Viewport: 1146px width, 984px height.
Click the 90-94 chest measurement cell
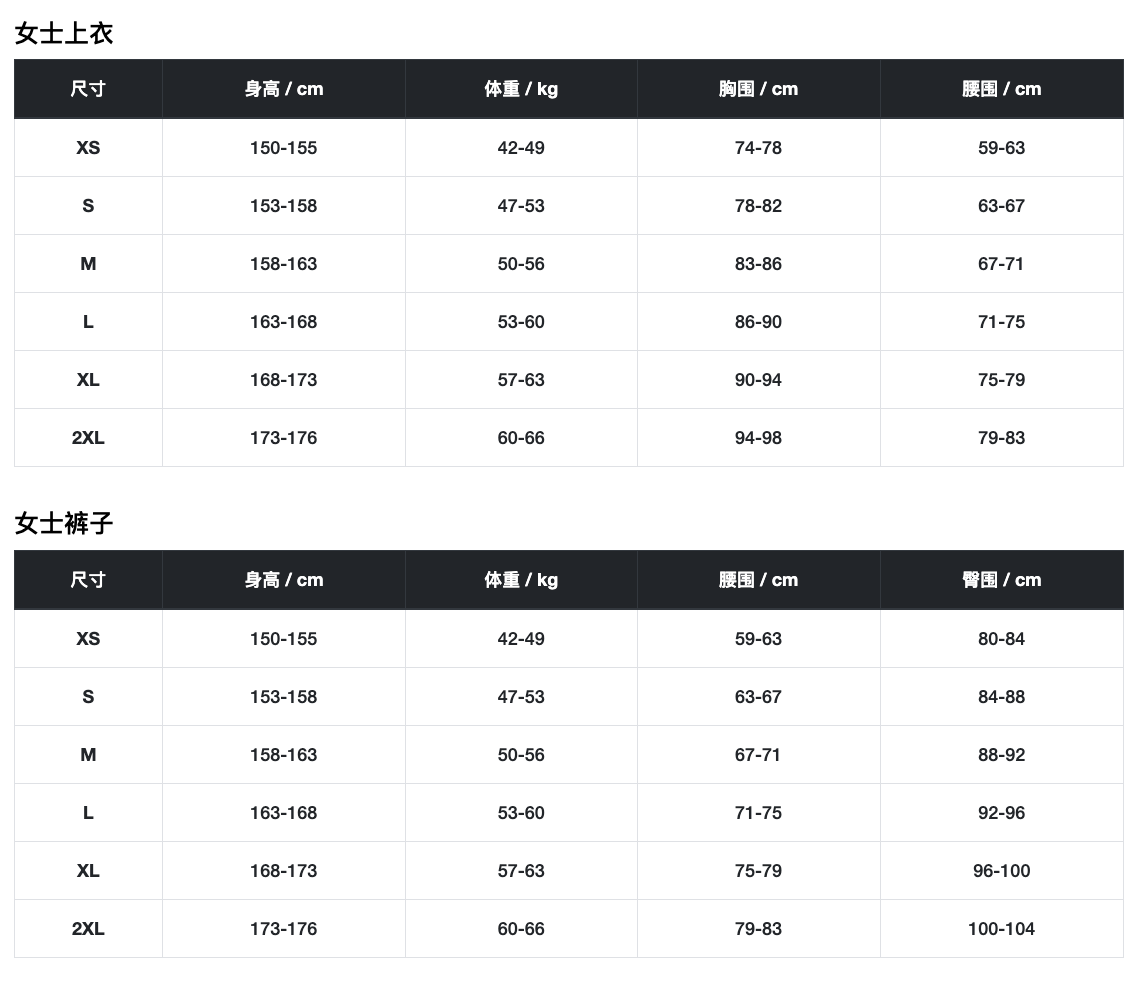tap(758, 380)
